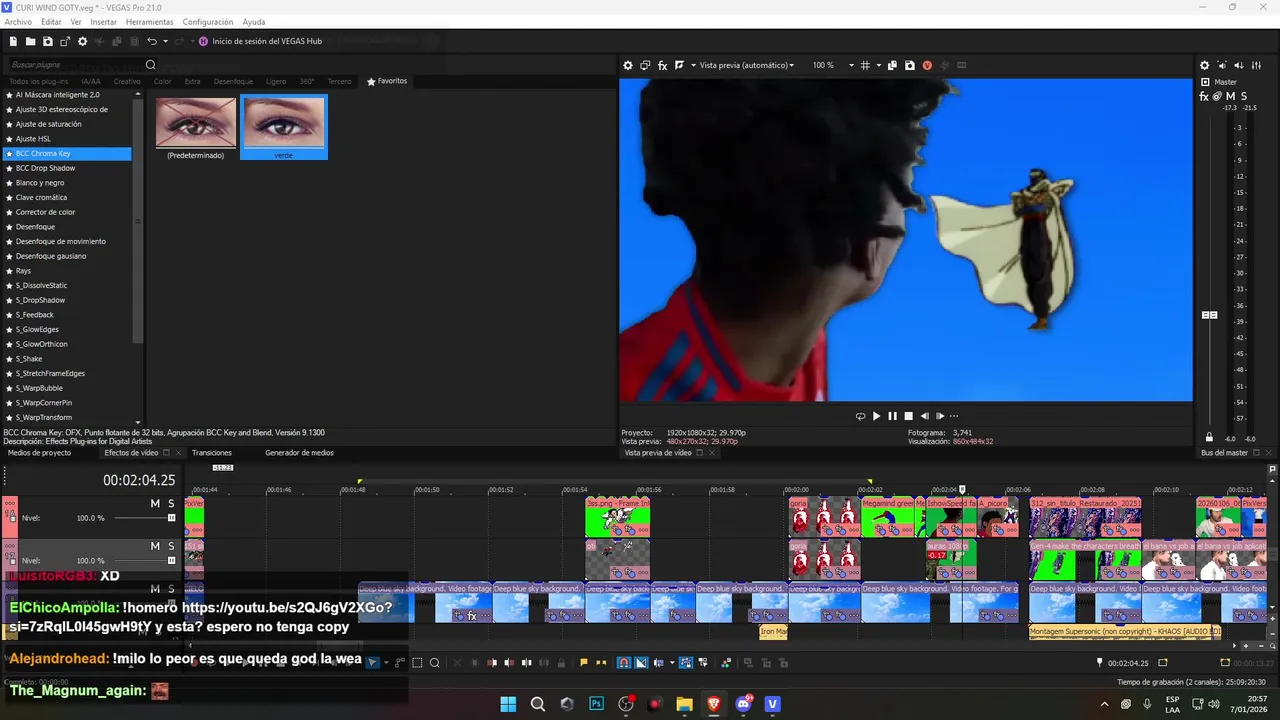The width and height of the screenshot is (1280, 720).
Task: Switch to Transiciones tab
Action: 212,453
